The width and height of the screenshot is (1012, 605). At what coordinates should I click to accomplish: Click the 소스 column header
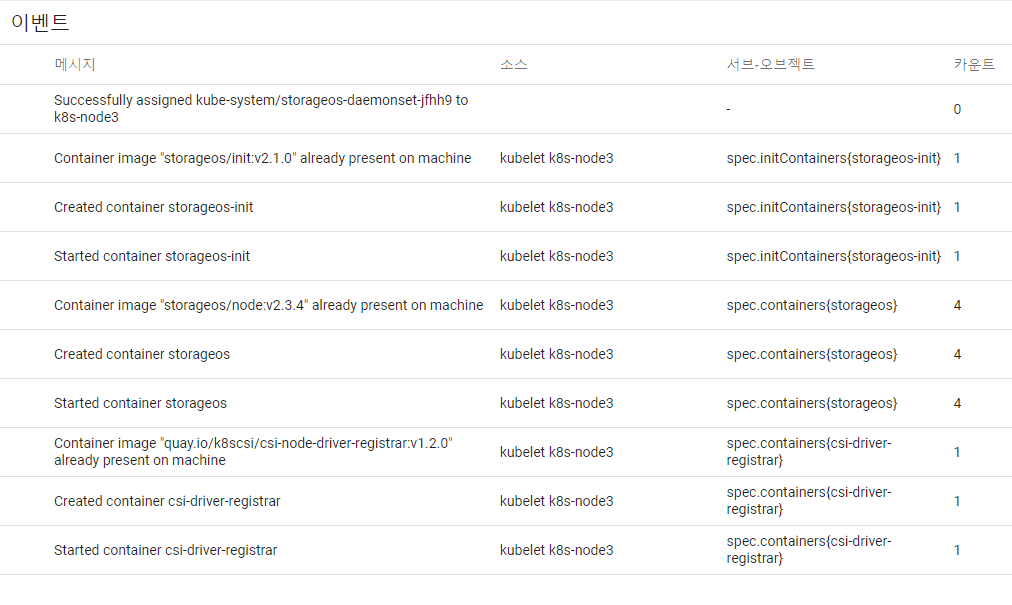click(x=513, y=65)
